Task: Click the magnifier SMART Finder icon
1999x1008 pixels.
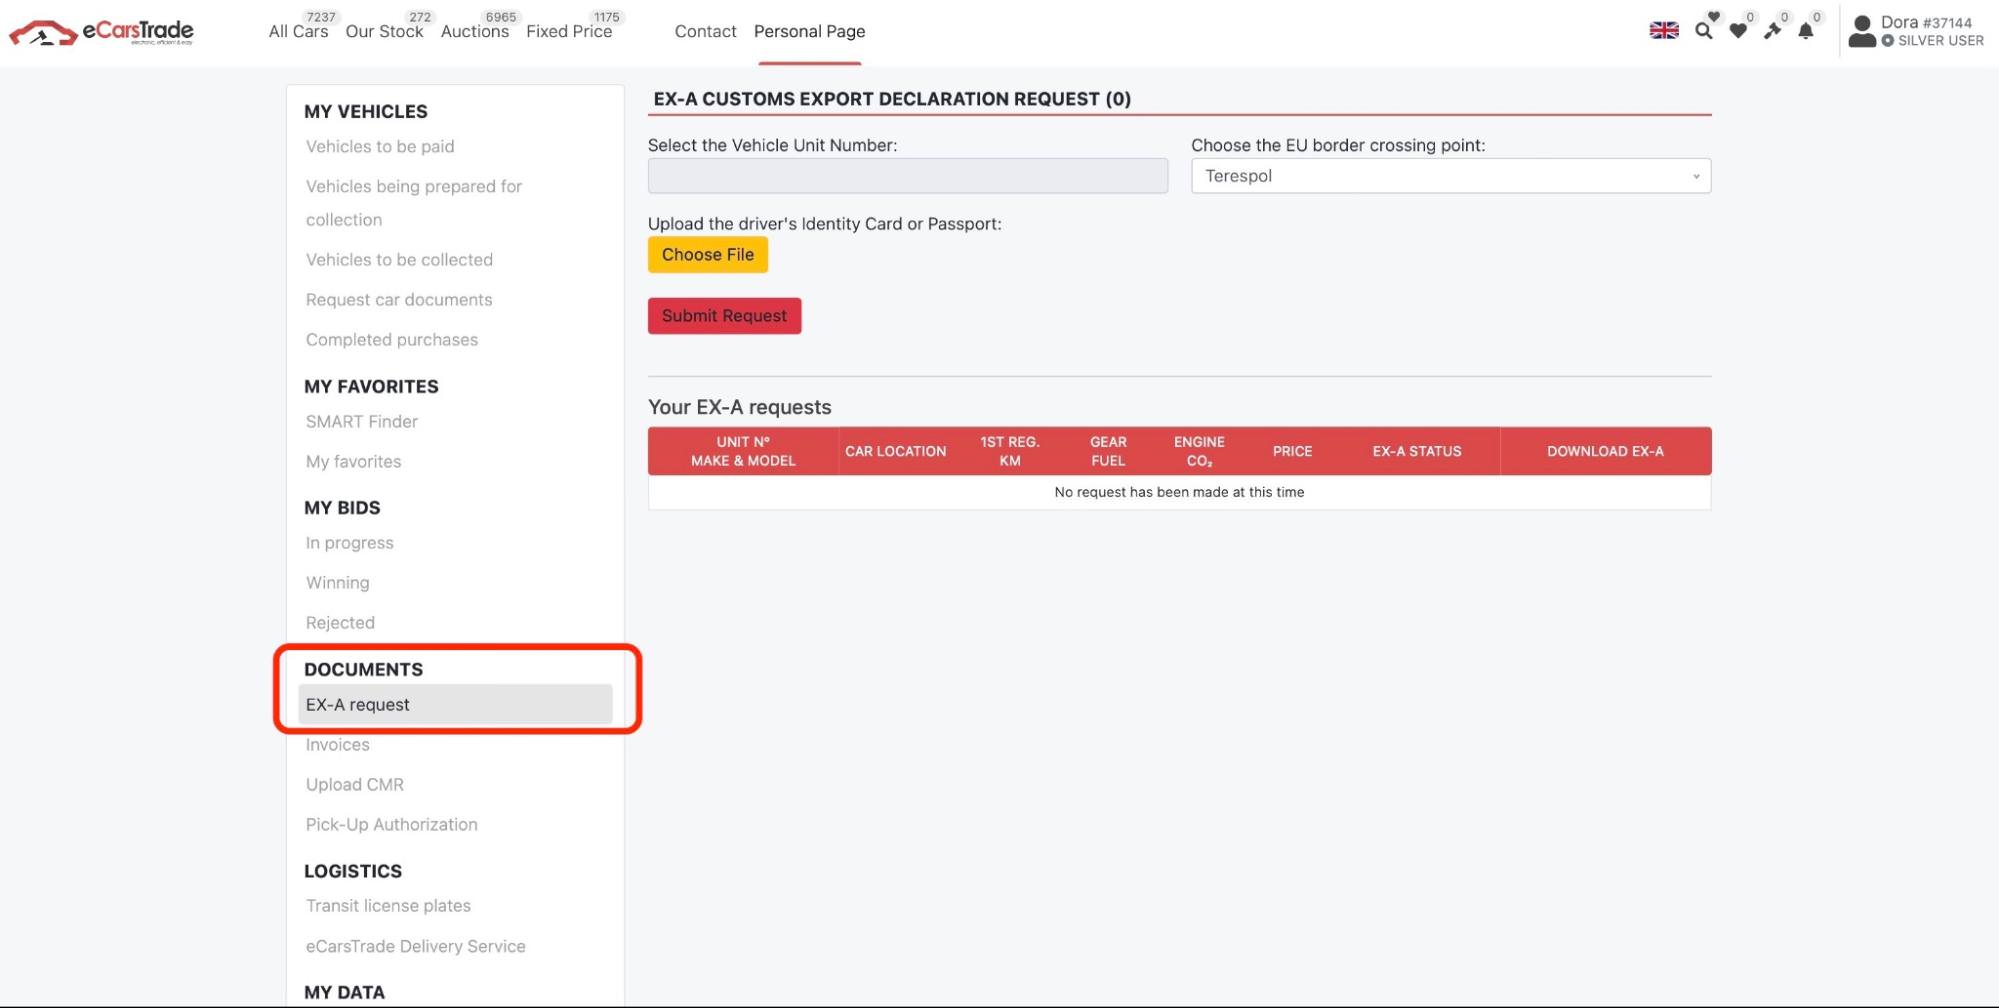Action: click(1703, 31)
